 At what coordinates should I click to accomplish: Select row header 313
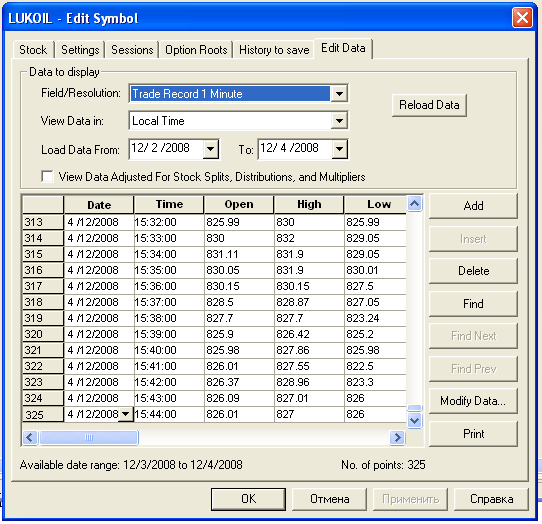43,222
